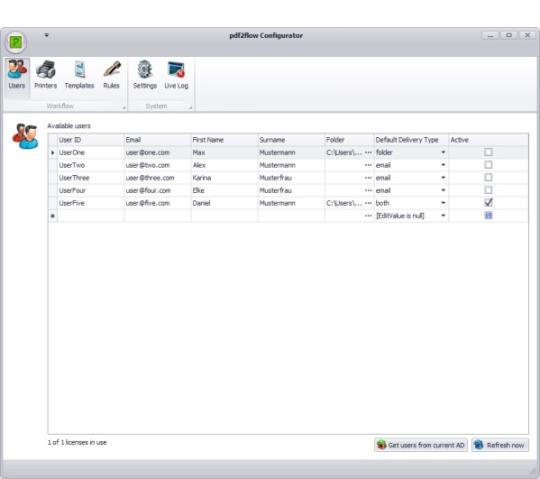The height and width of the screenshot is (479, 540).
Task: Uncheck Active checkbox for UserFive
Action: [488, 203]
